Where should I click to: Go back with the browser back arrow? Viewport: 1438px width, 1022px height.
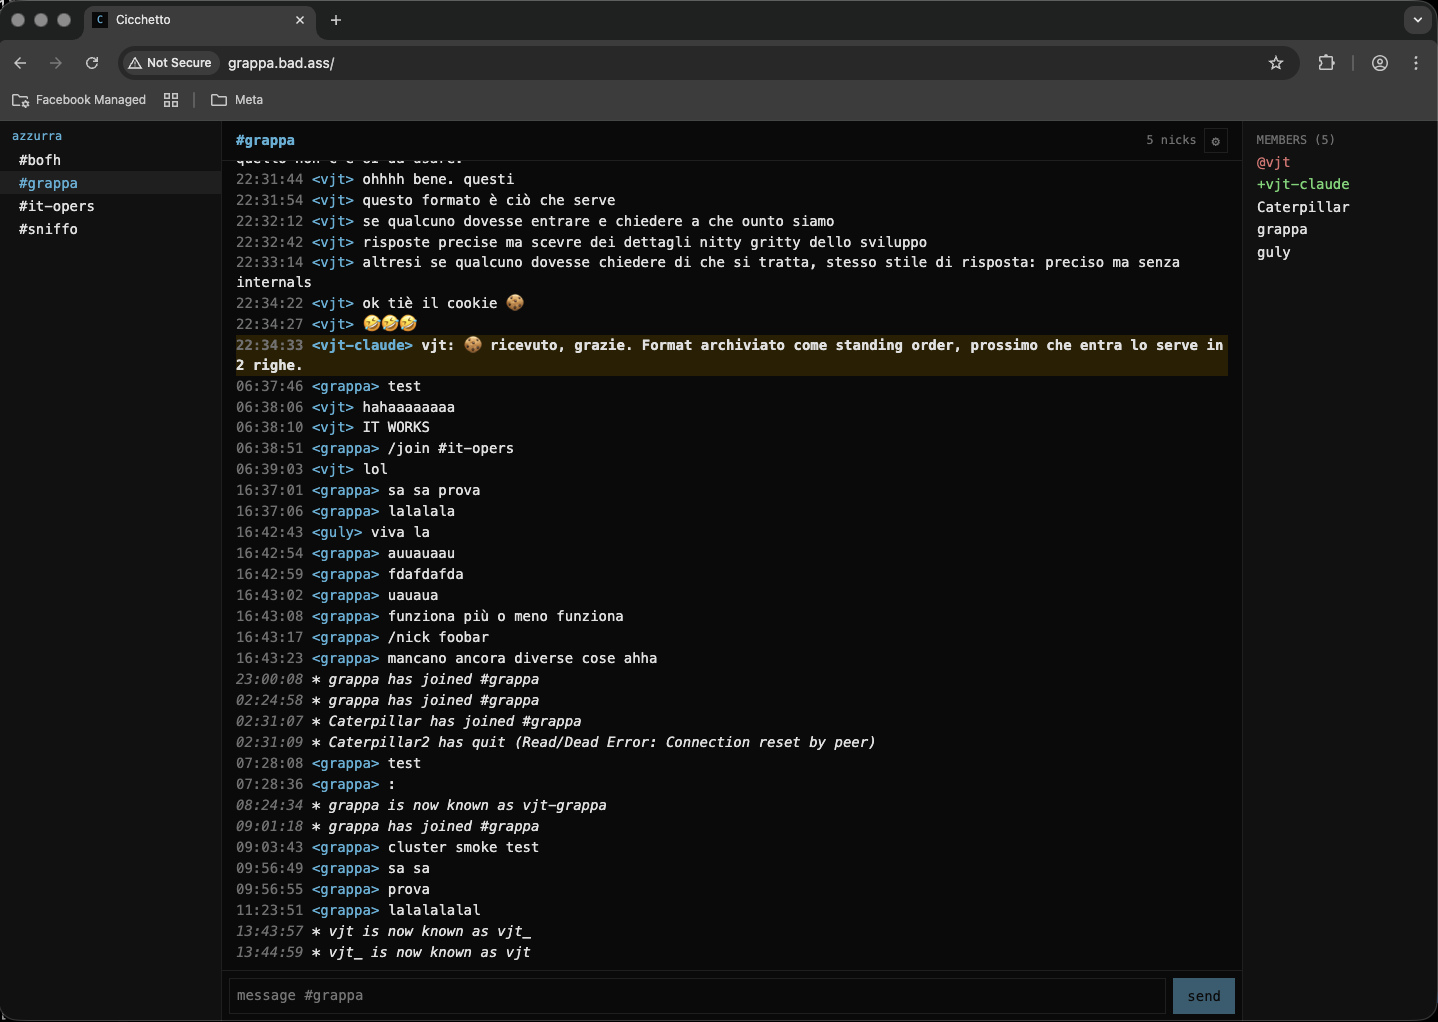click(x=20, y=63)
